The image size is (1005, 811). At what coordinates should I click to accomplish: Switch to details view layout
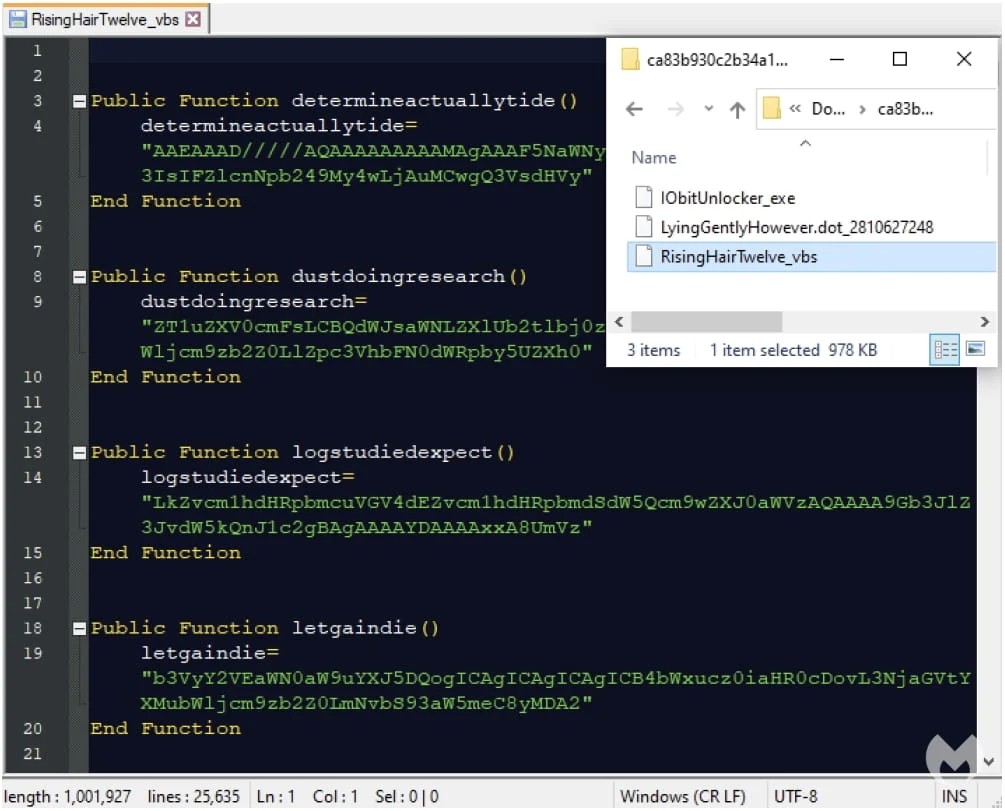point(945,349)
